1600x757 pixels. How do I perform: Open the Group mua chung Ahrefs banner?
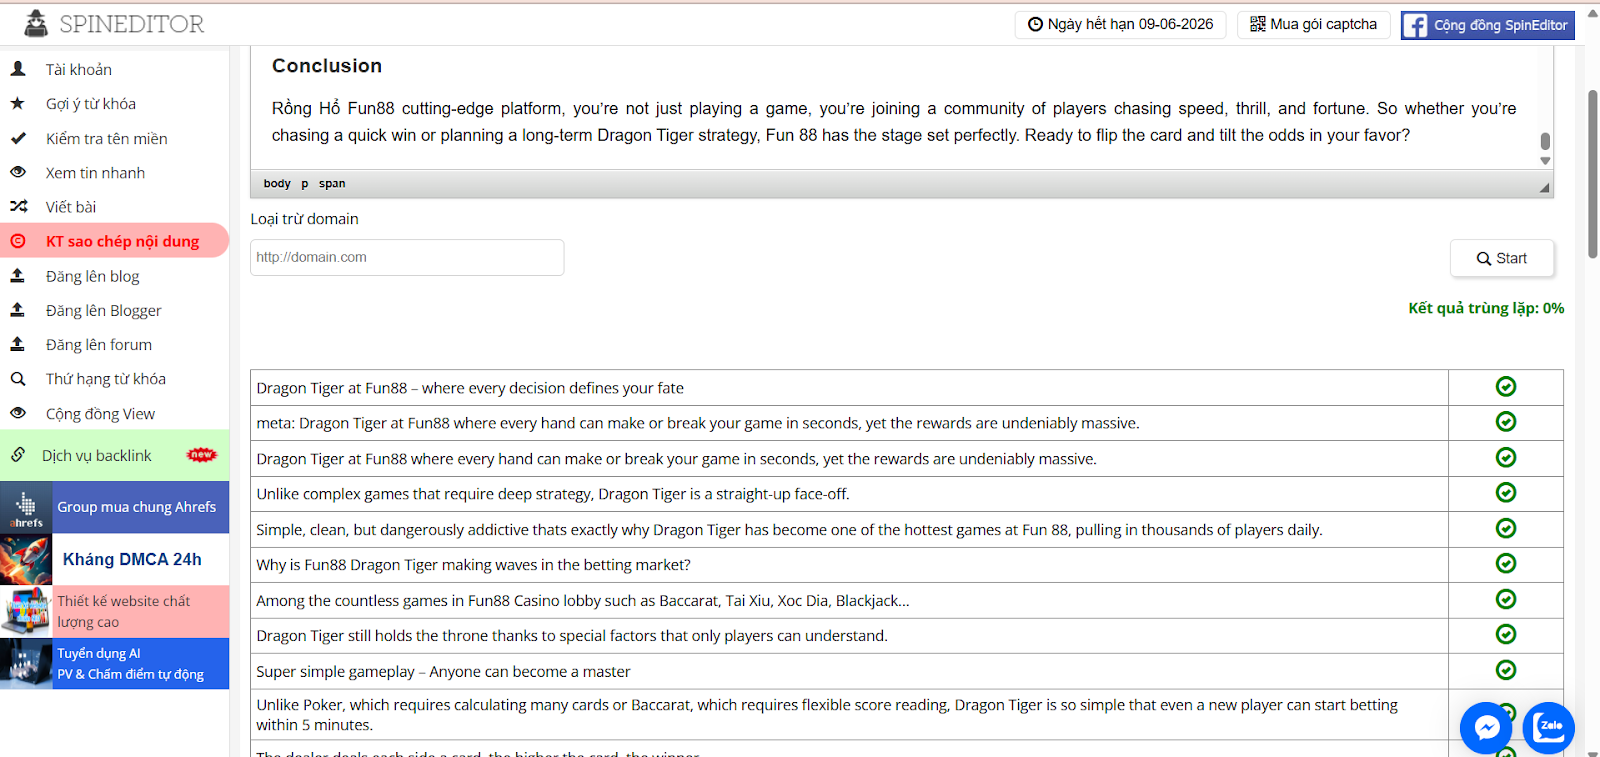pyautogui.click(x=114, y=507)
